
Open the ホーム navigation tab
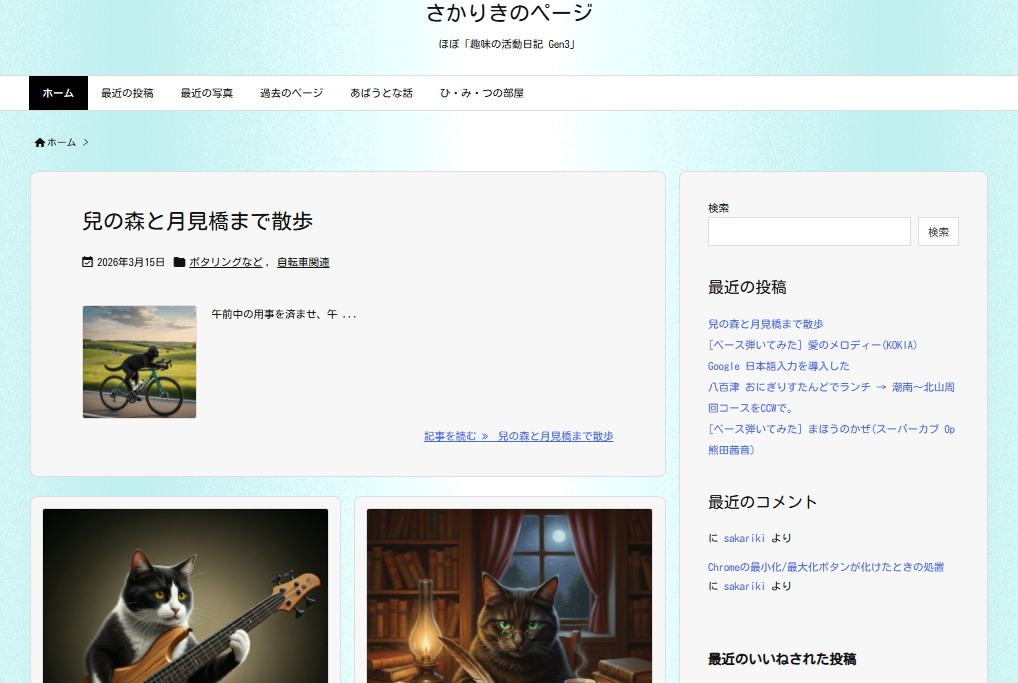coord(58,93)
